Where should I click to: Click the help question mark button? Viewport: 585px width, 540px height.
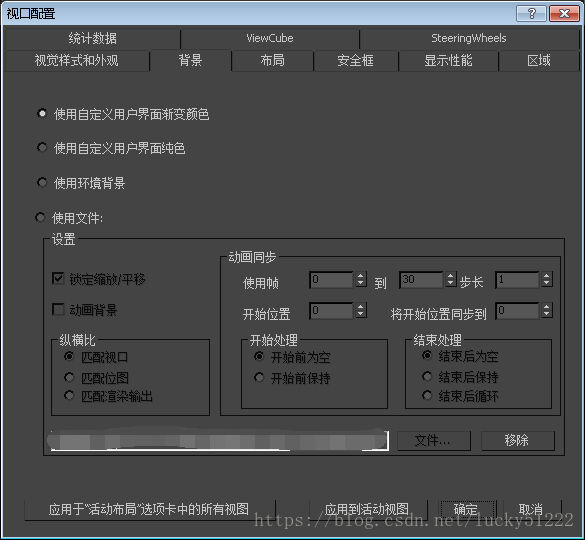click(x=531, y=14)
